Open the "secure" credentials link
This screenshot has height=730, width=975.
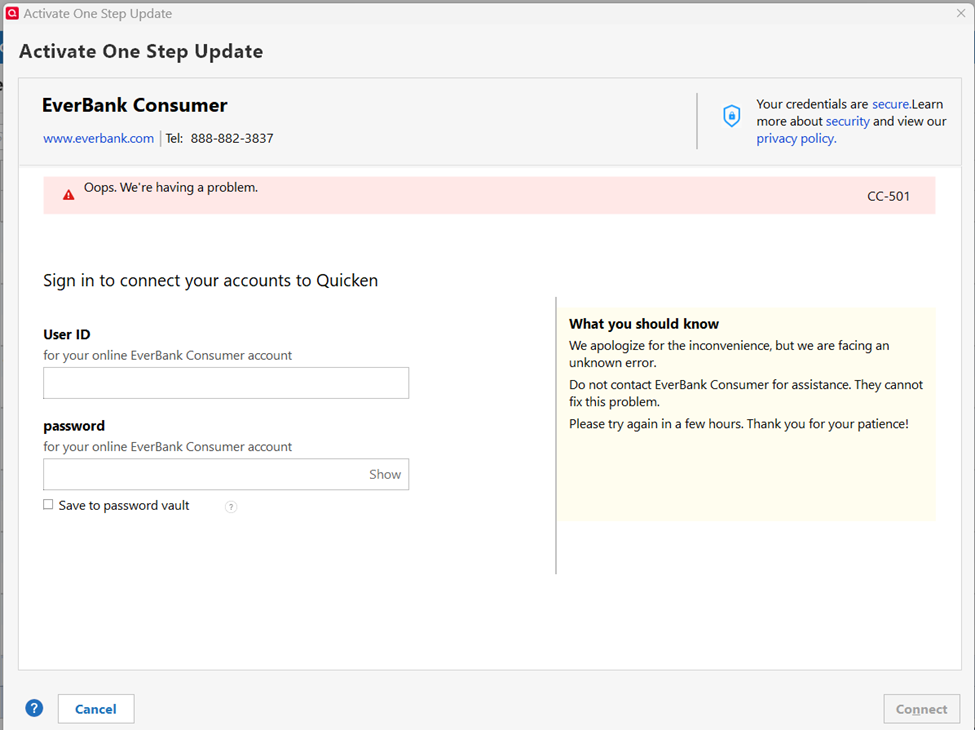890,104
